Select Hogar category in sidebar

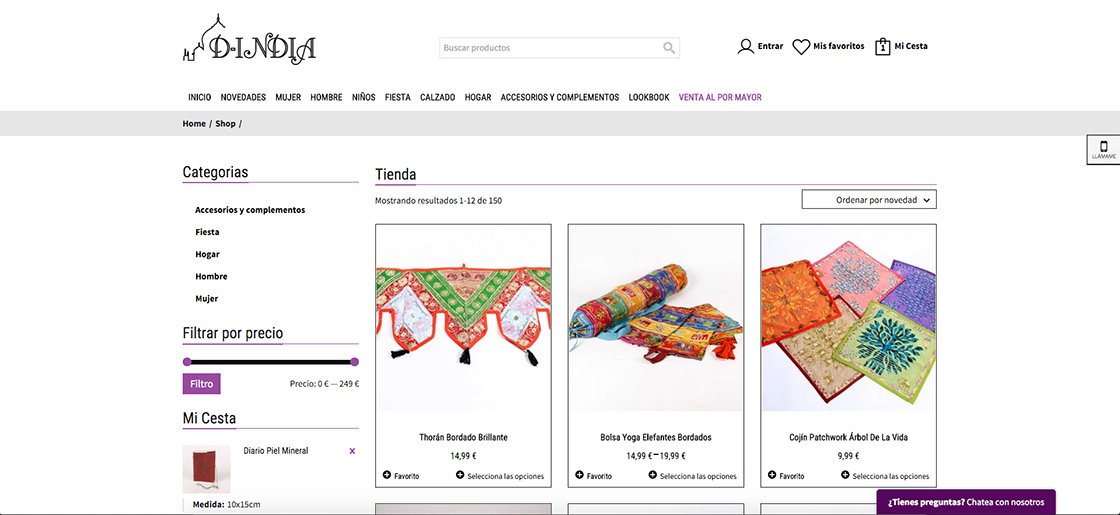(x=207, y=254)
